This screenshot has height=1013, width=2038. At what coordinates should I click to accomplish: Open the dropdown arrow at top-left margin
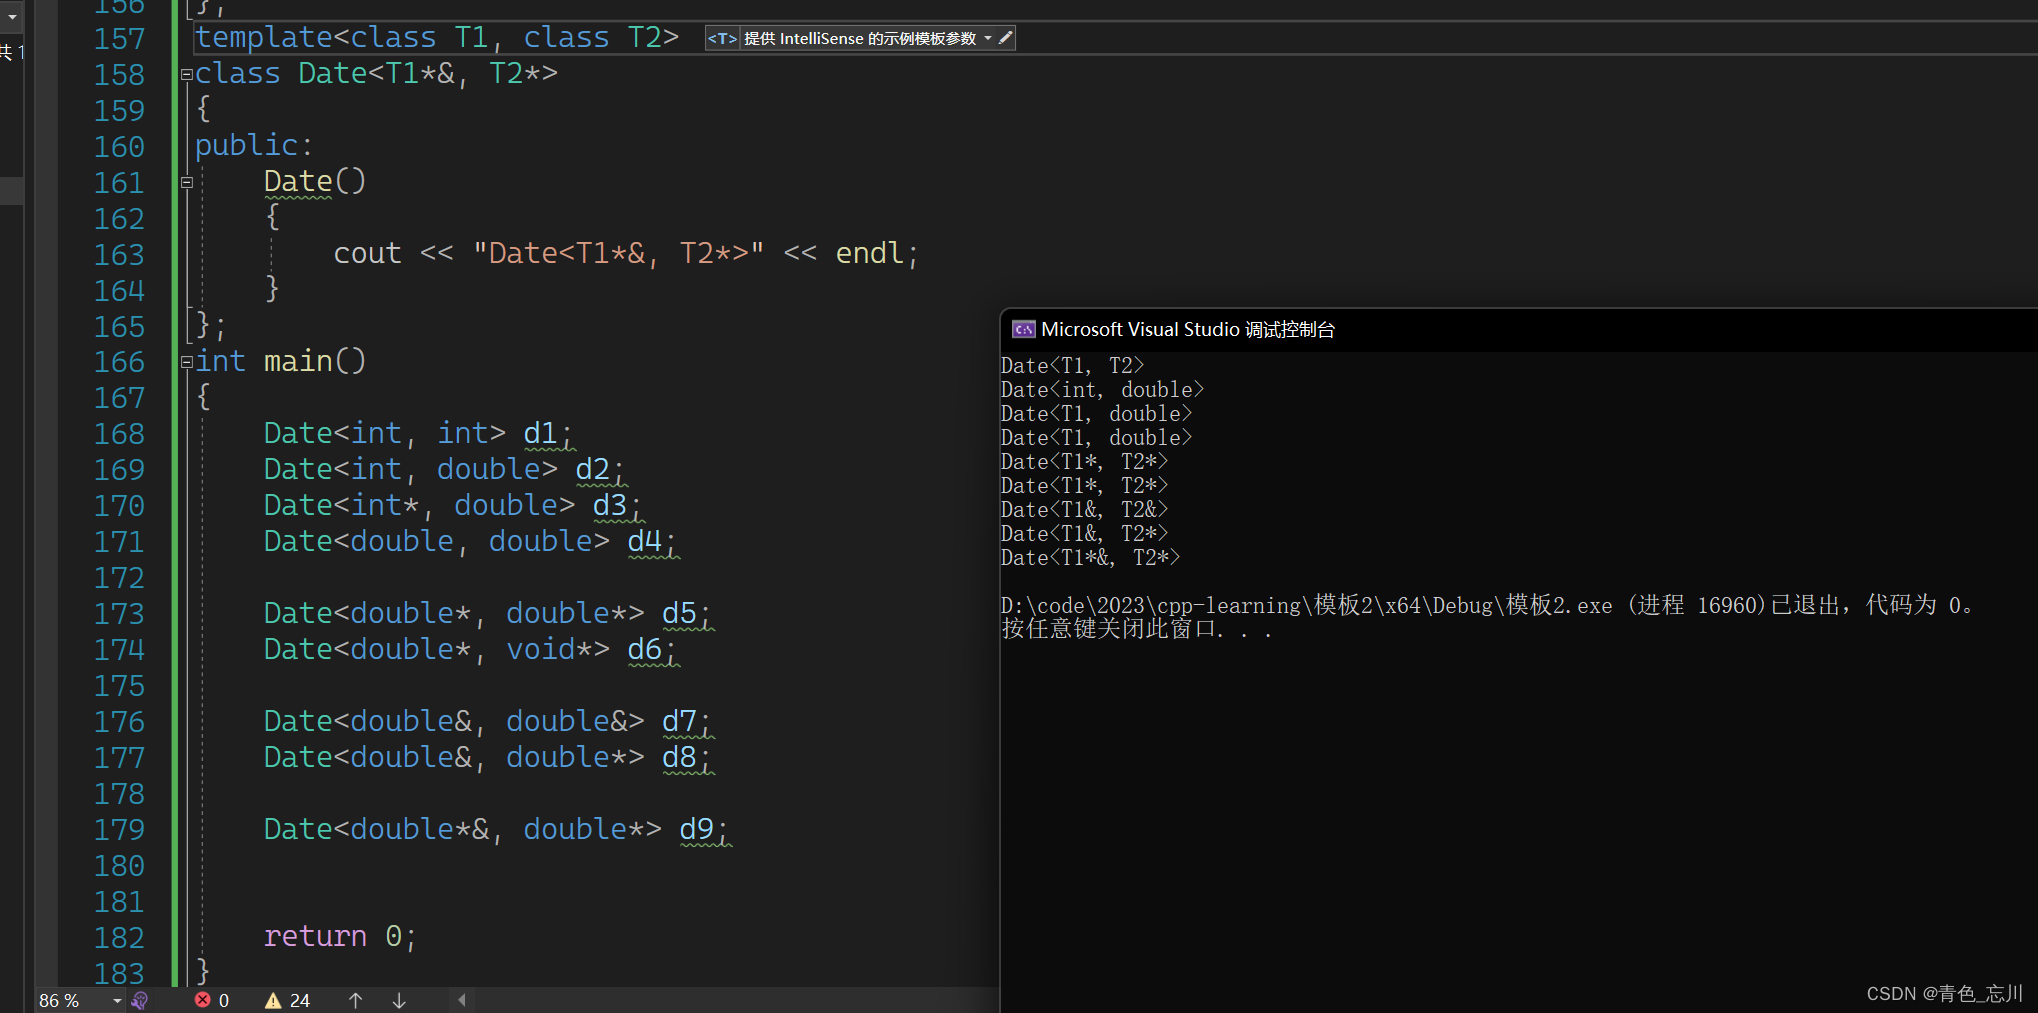pos(12,16)
